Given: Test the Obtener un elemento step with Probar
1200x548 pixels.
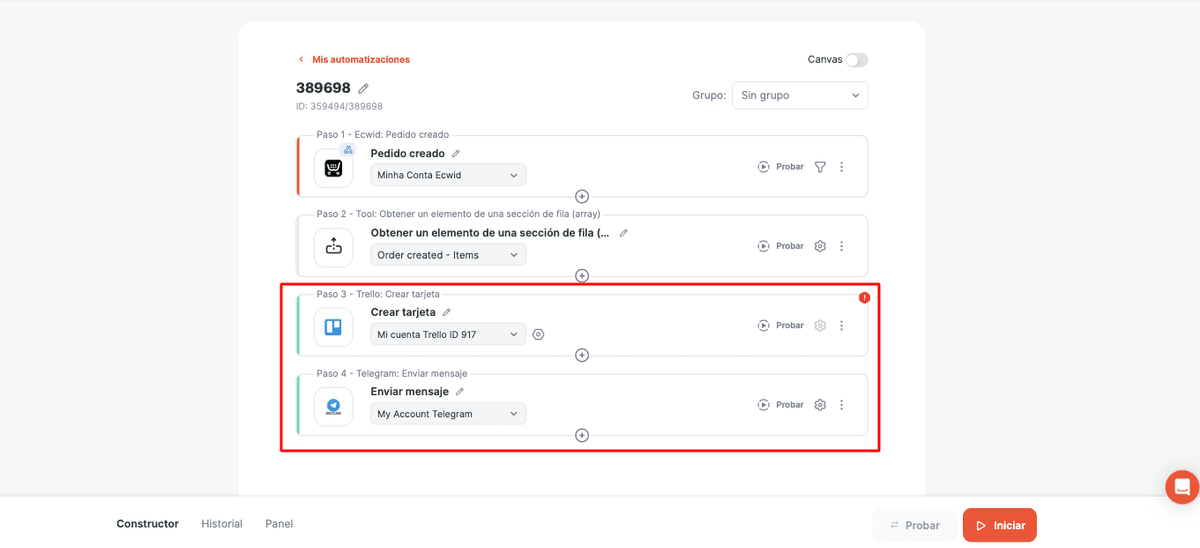Looking at the screenshot, I should (x=781, y=246).
